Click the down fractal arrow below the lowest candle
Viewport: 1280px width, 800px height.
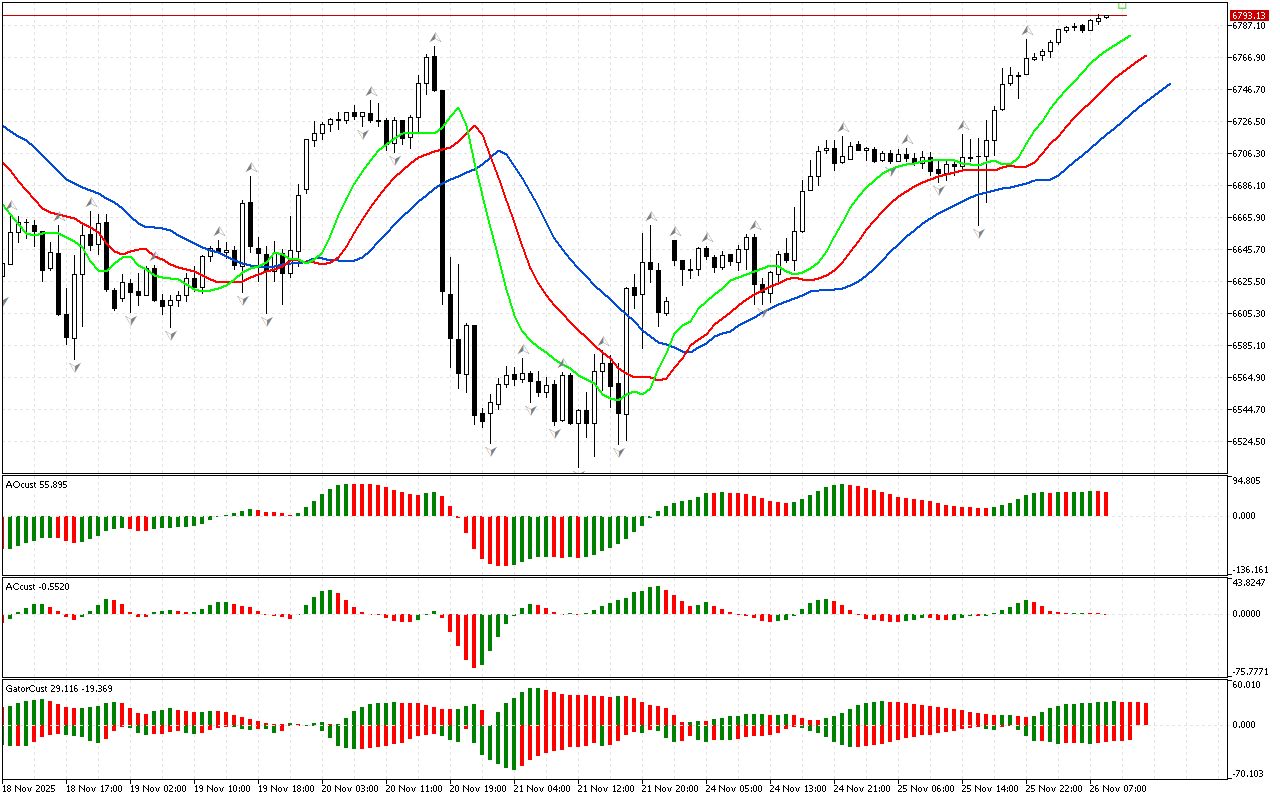coord(579,470)
